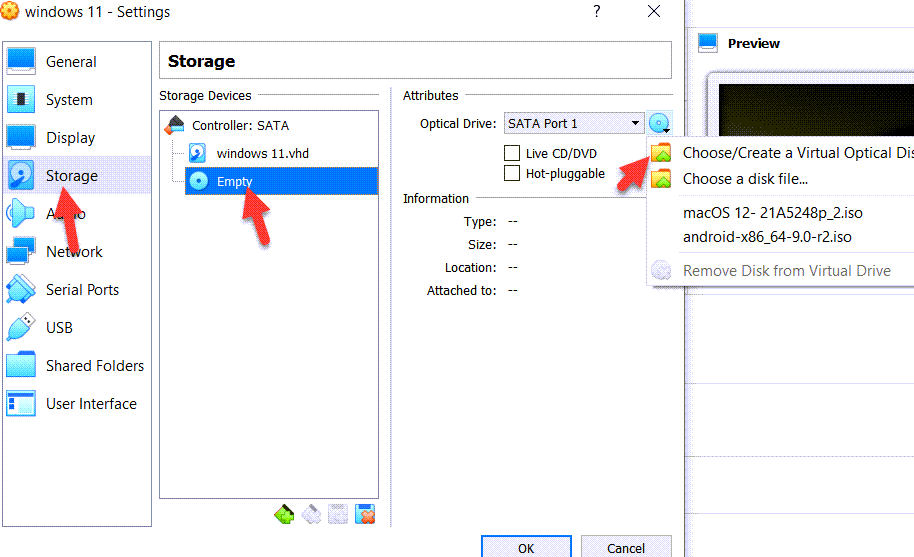The width and height of the screenshot is (914, 557).
Task: Click folder icon beside Choose a disk file
Action: pyautogui.click(x=661, y=178)
